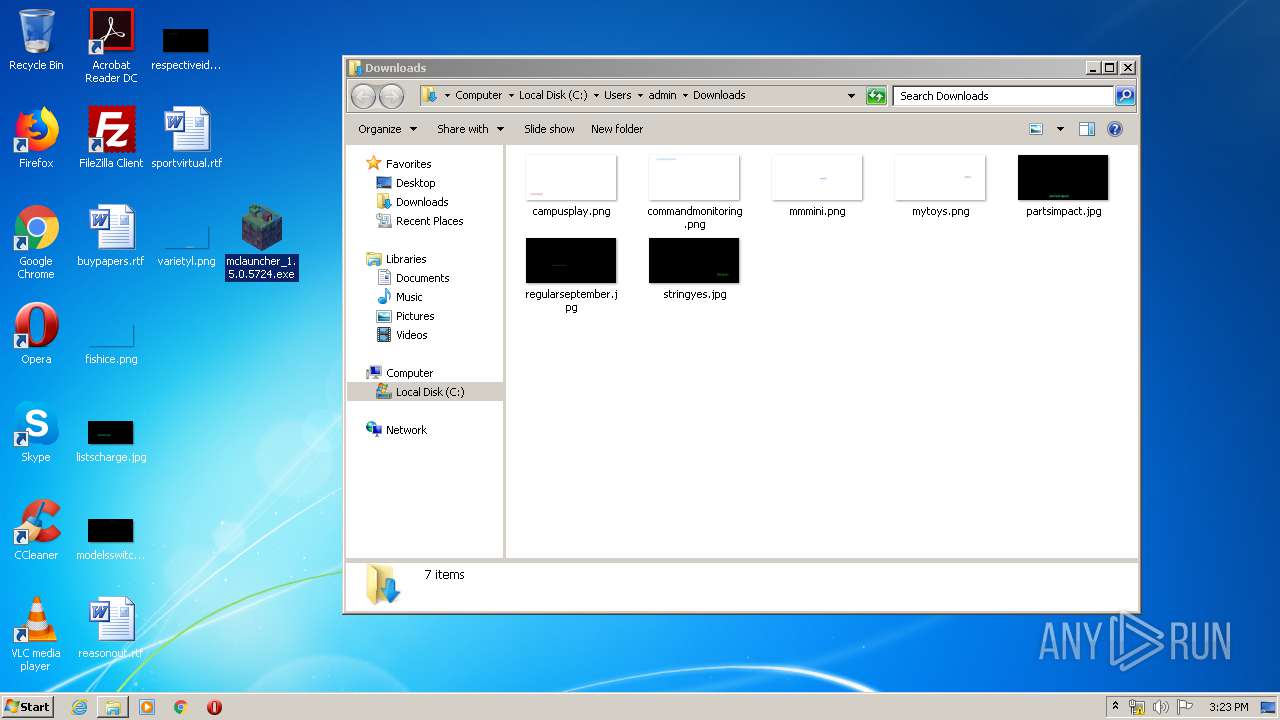Open Google Chrome desktop shortcut
Screen dimensions: 1280x720
(x=36, y=242)
